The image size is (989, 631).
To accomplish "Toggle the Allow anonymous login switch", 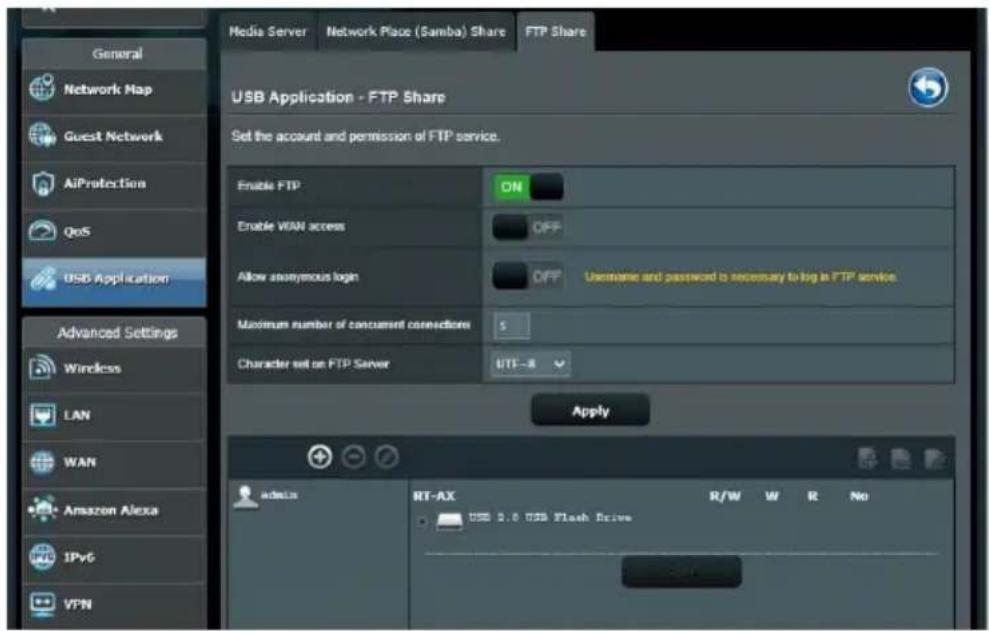I will point(528,276).
